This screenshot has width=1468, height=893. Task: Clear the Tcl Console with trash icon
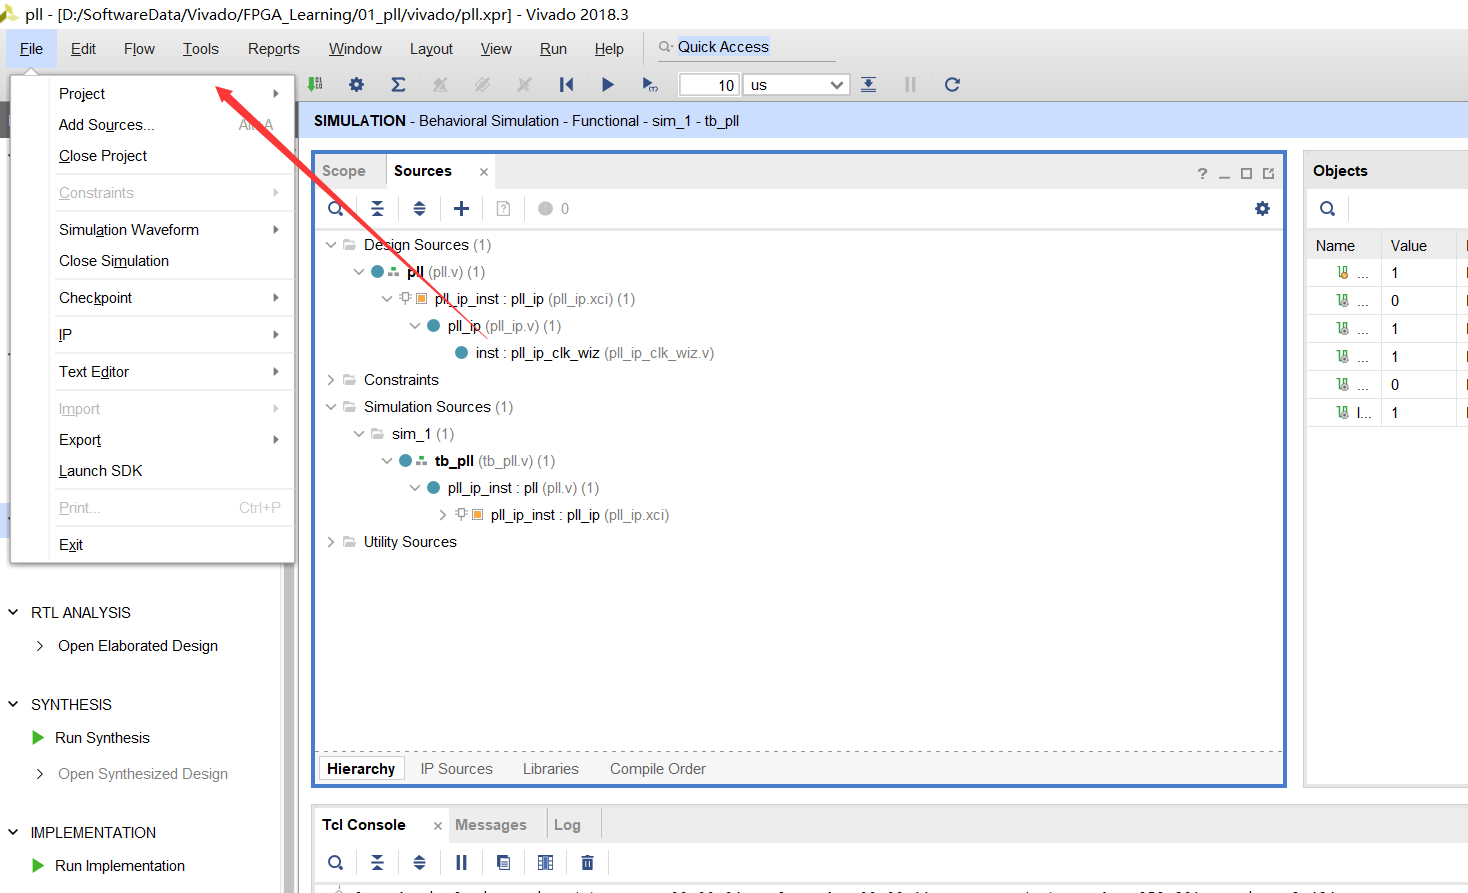[x=587, y=862]
